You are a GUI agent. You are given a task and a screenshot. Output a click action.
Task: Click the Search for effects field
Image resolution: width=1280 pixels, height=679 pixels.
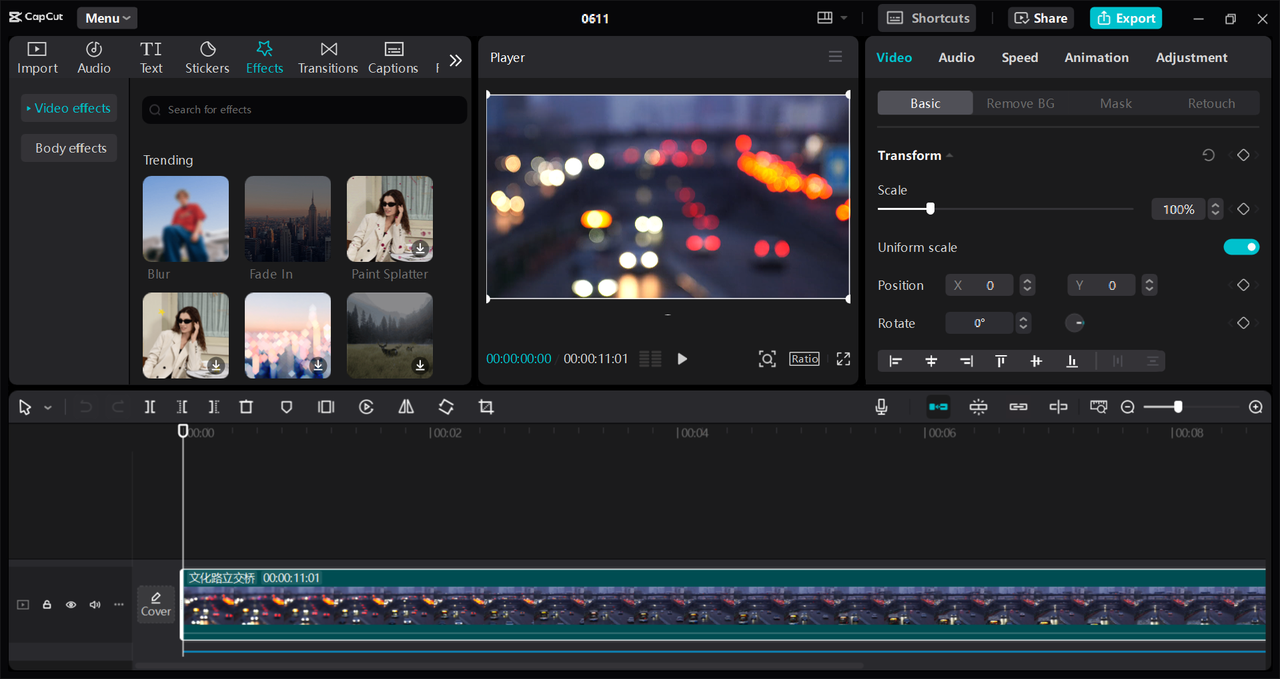[304, 110]
